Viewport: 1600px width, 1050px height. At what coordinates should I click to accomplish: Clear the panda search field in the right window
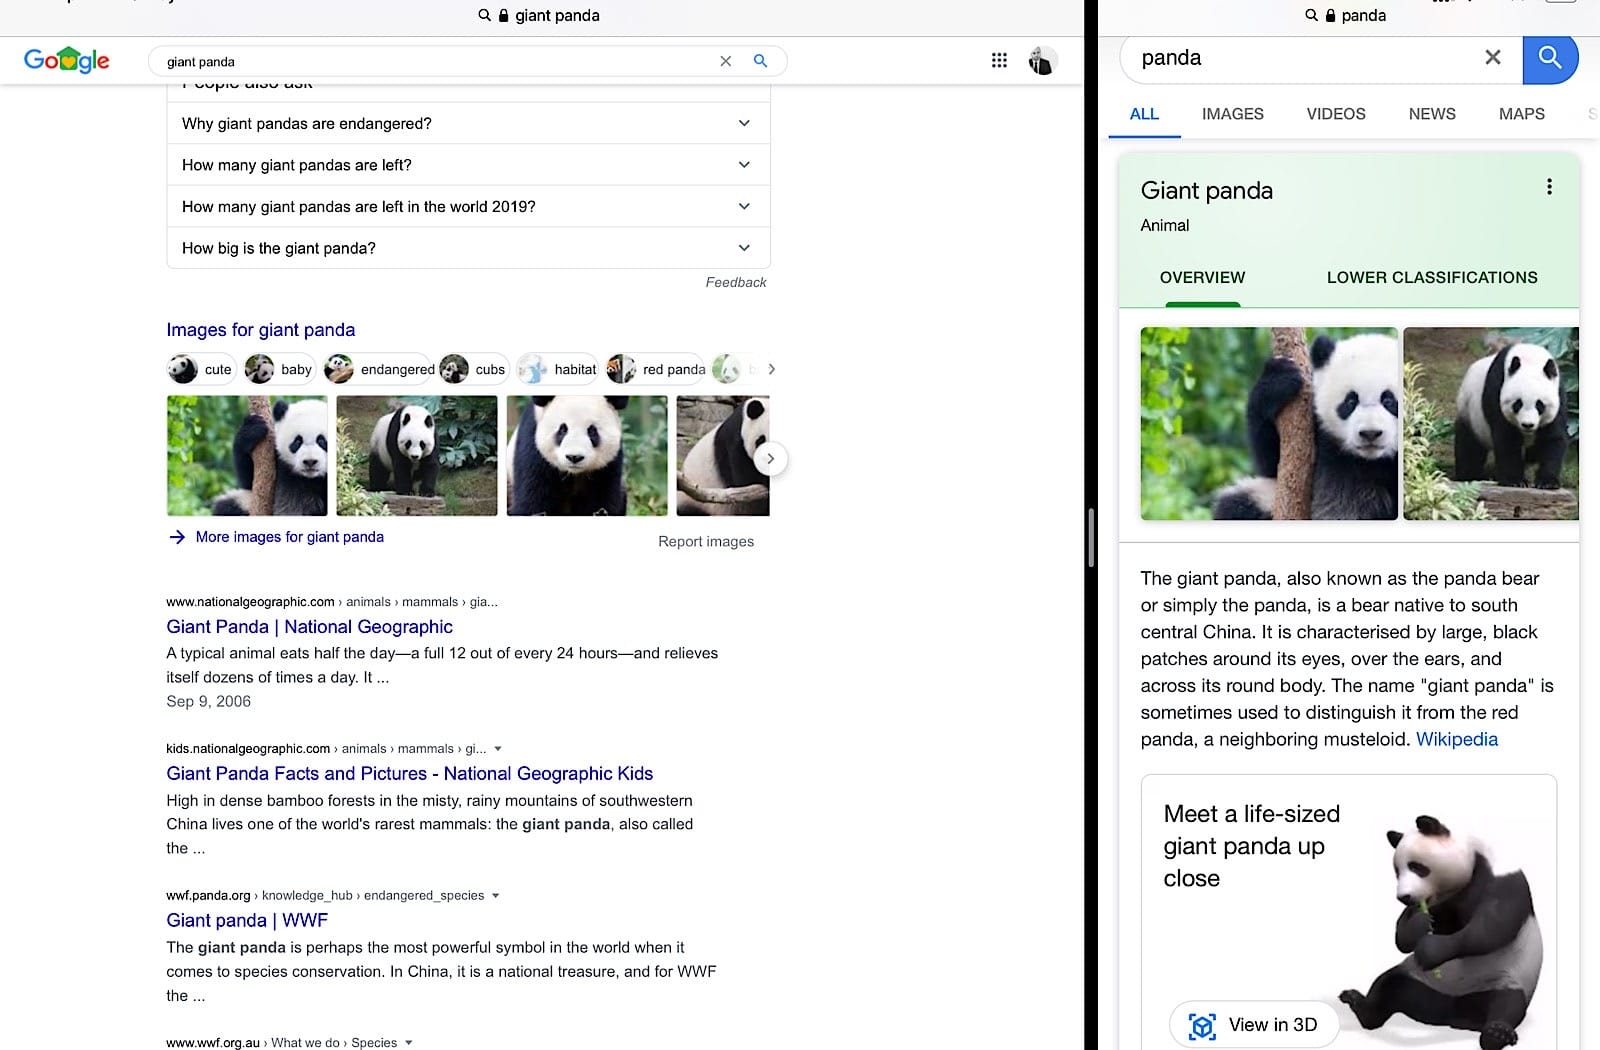tap(1493, 57)
